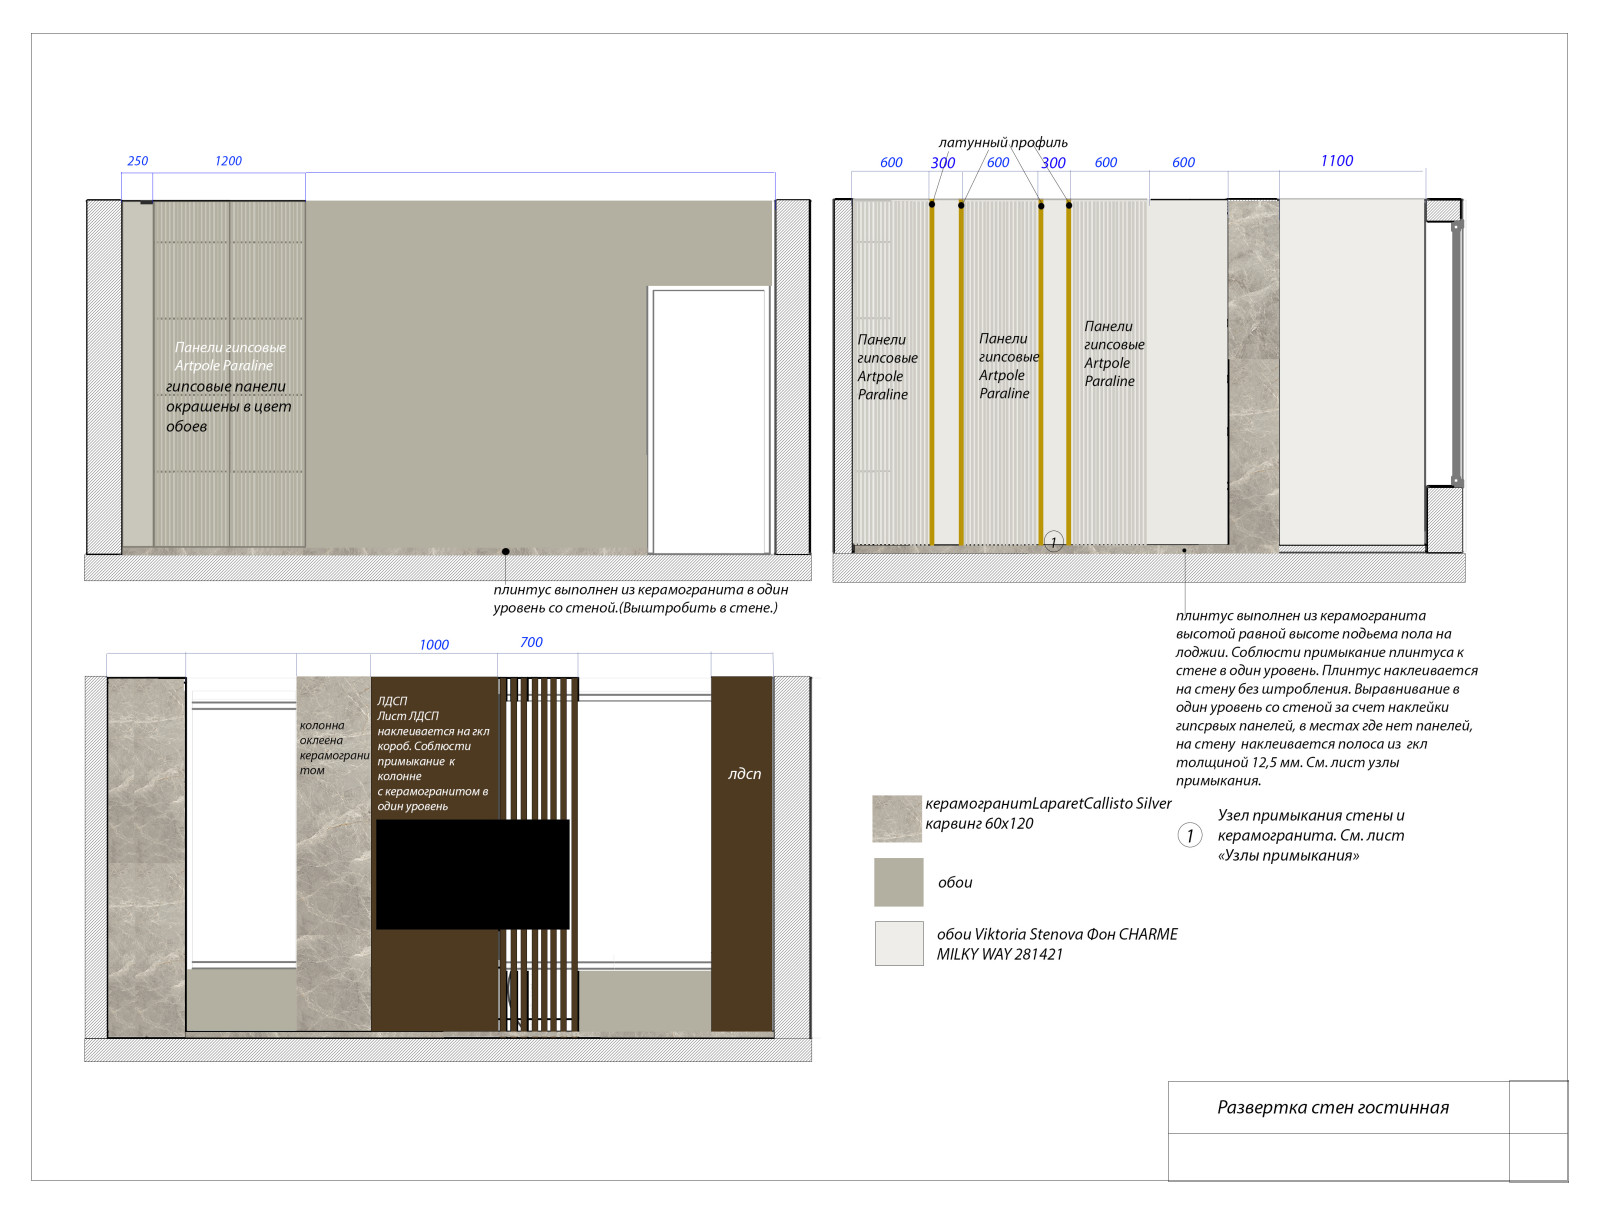Click the black dot on the skirting callout
This screenshot has width=1600, height=1214.
point(506,551)
